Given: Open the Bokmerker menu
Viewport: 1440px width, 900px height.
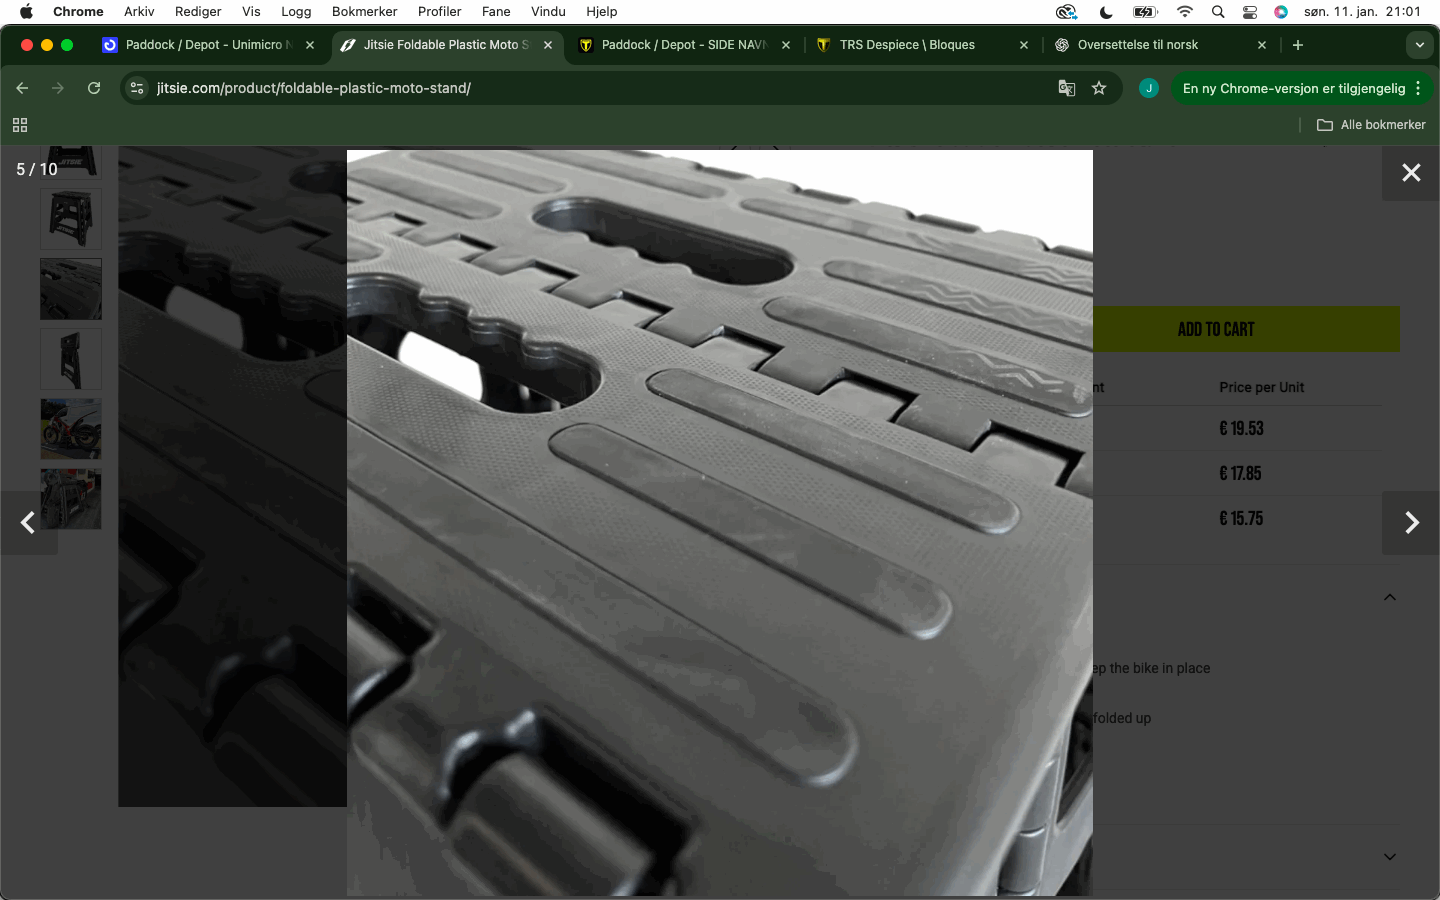Looking at the screenshot, I should [364, 12].
